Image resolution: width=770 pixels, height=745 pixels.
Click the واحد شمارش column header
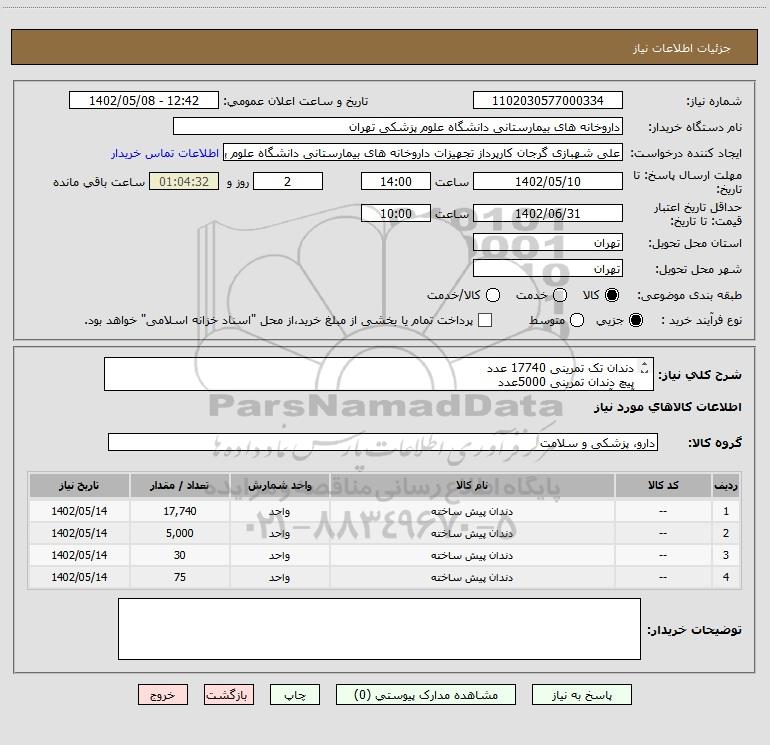[279, 486]
